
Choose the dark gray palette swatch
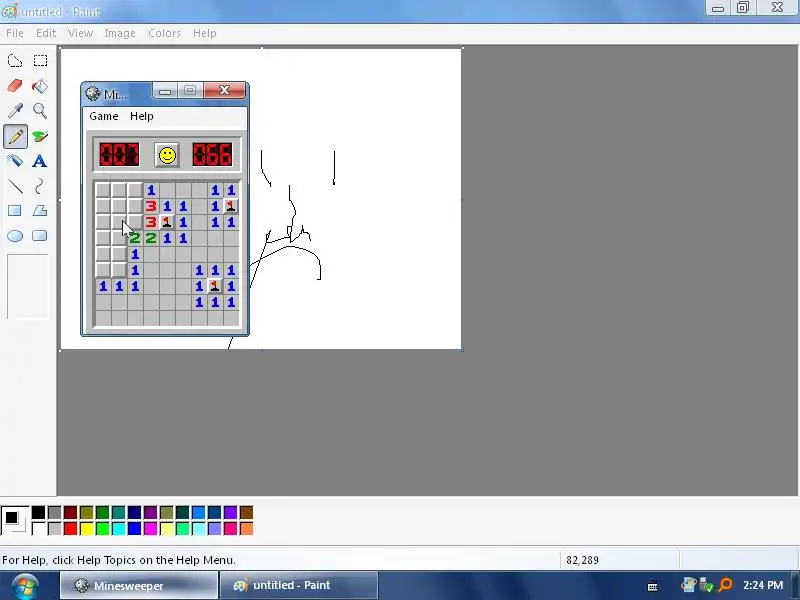click(x=54, y=512)
